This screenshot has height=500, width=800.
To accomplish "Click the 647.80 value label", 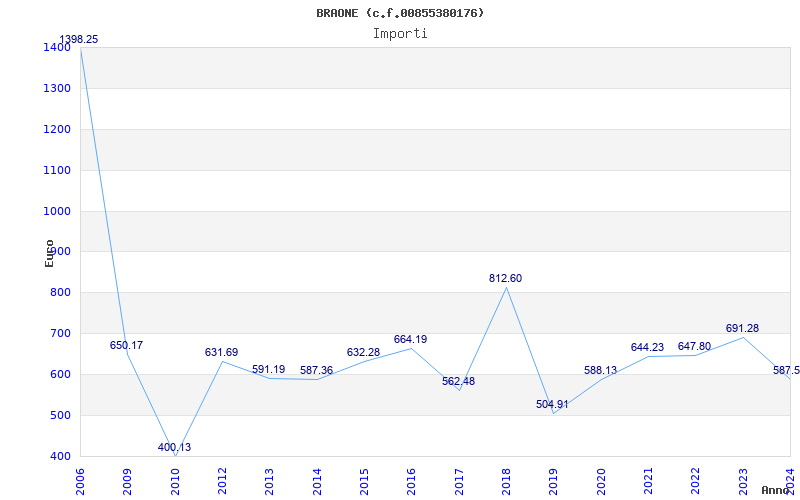I will 694,347.
